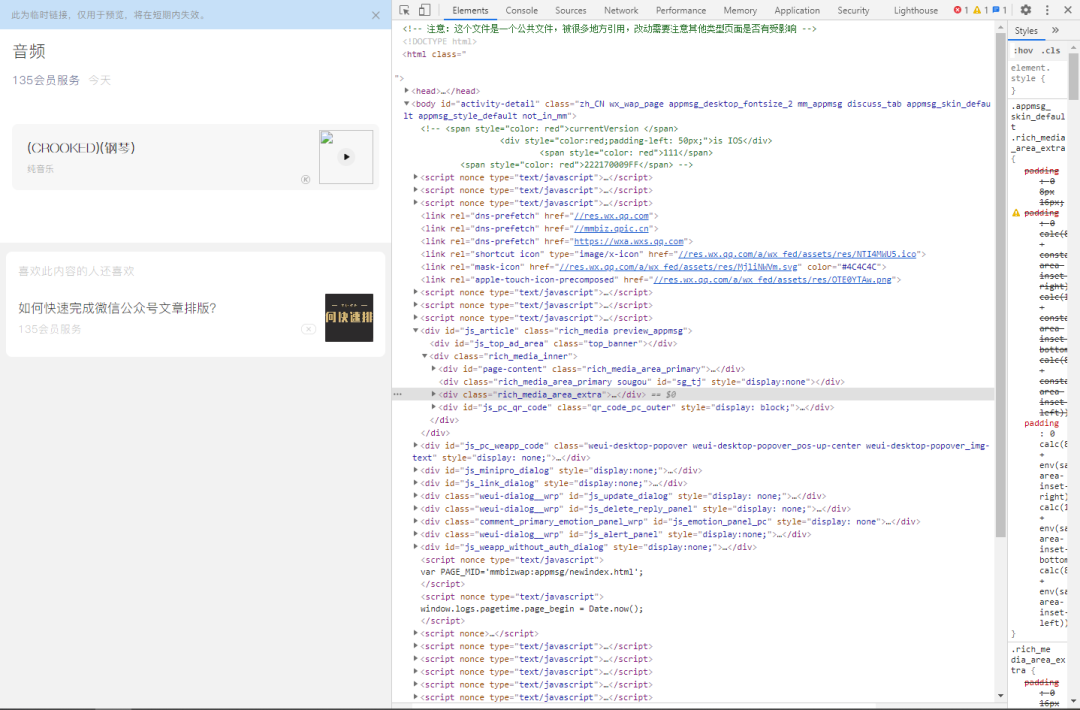The width and height of the screenshot is (1080, 710).
Task: Expand the js_pc_qr_code div
Action: tap(433, 407)
